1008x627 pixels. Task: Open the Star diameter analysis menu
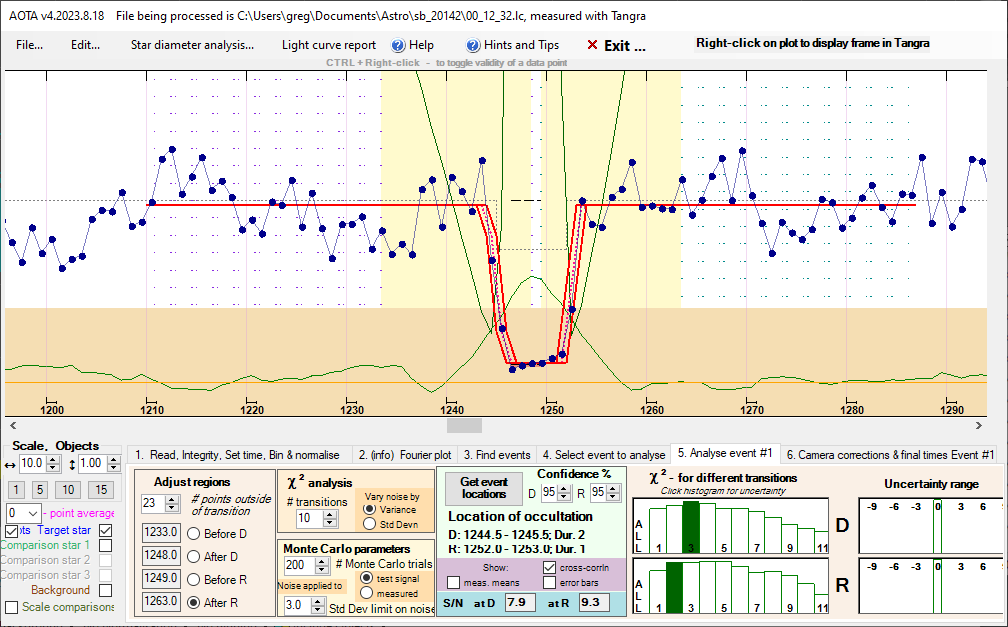pos(192,45)
